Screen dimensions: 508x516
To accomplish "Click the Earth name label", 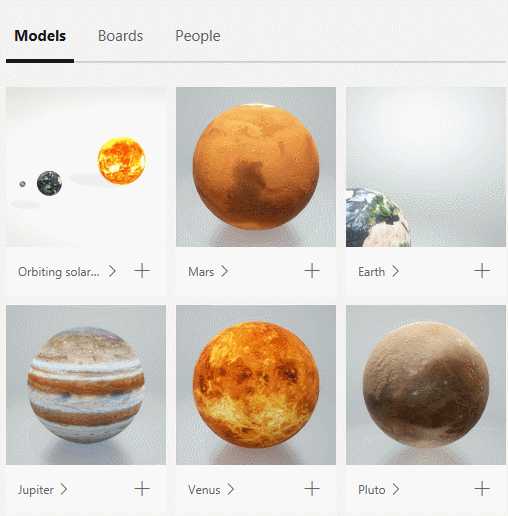I will (371, 272).
